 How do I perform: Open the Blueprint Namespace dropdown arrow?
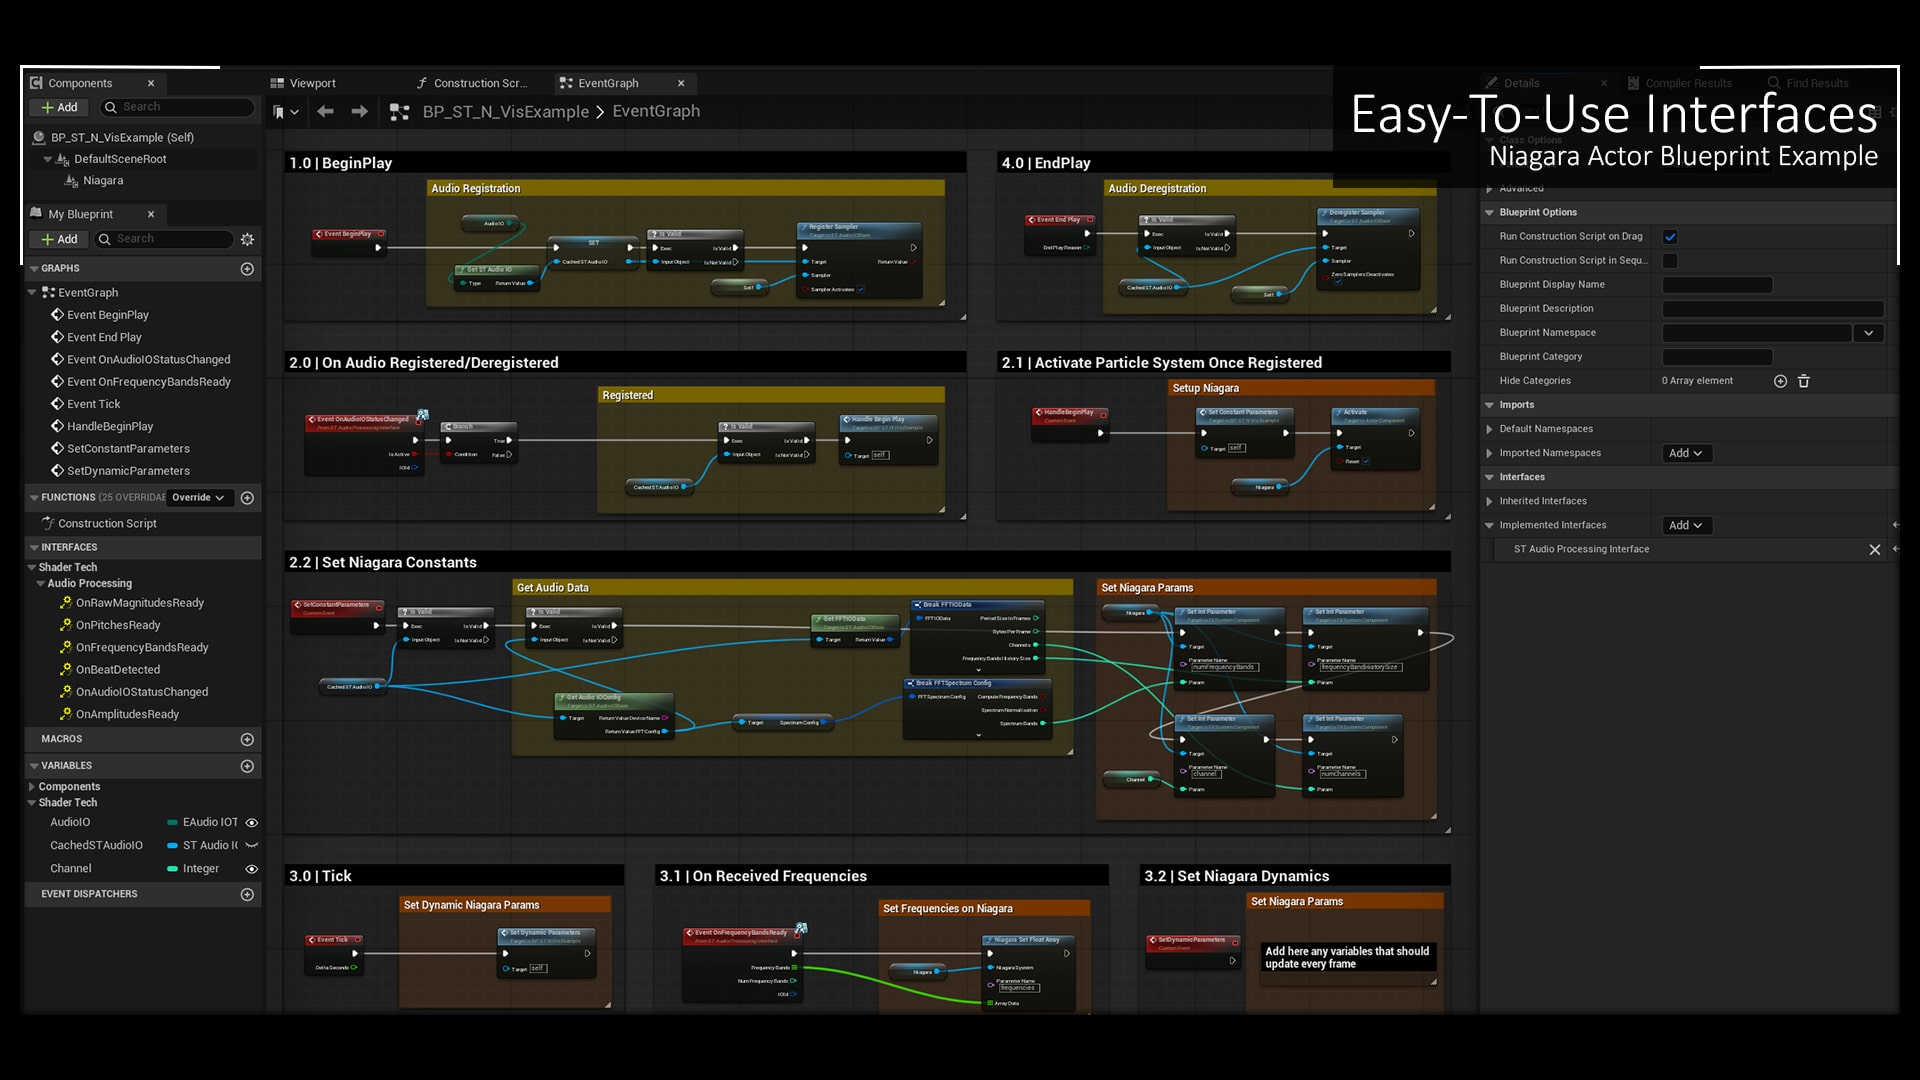tap(1868, 333)
